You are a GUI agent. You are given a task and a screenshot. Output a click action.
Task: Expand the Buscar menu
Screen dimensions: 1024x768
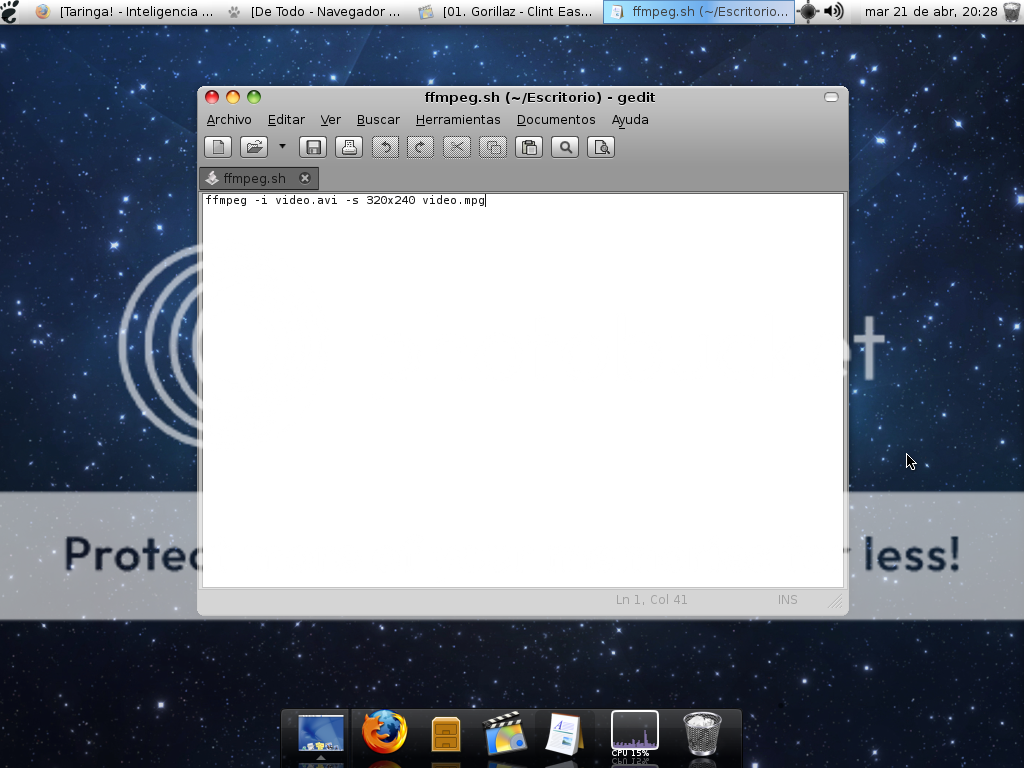point(378,119)
